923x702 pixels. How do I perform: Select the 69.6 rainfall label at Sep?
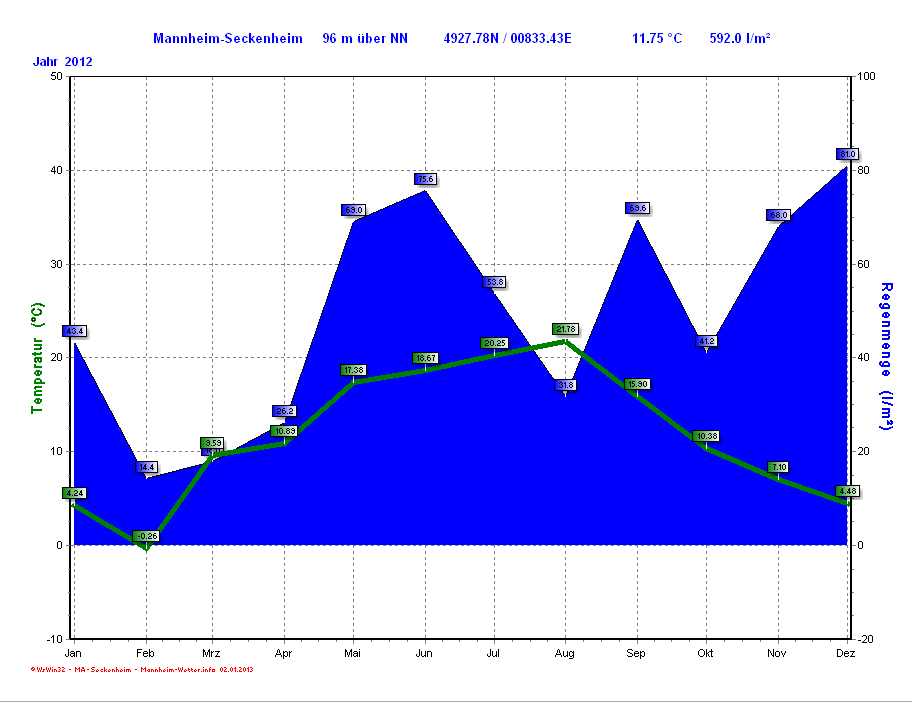637,208
